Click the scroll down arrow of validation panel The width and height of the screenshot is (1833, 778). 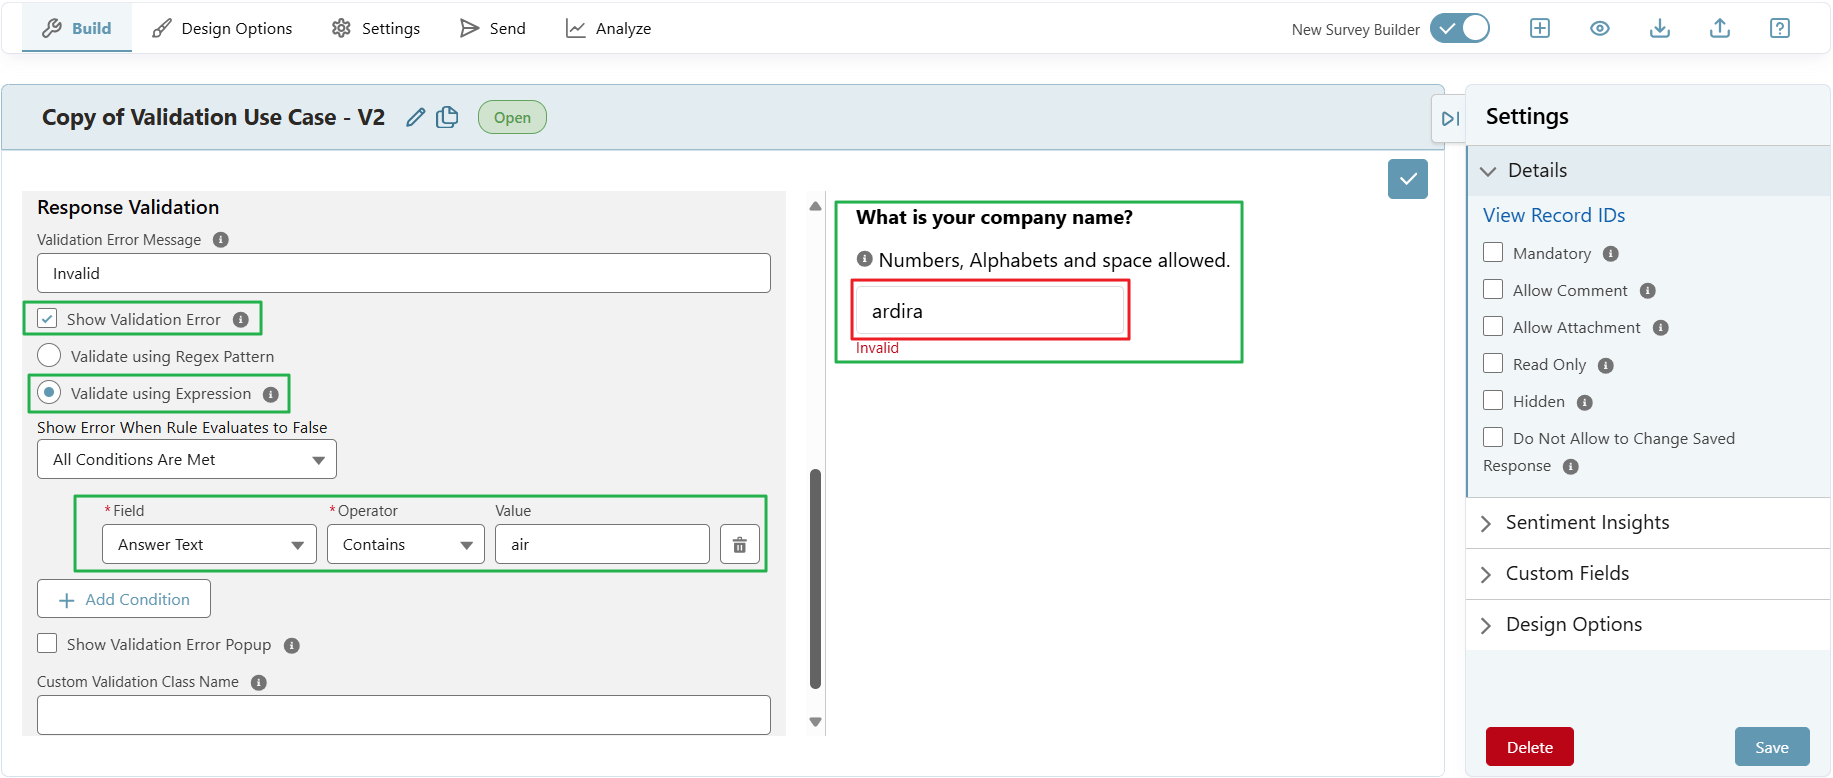tap(815, 722)
